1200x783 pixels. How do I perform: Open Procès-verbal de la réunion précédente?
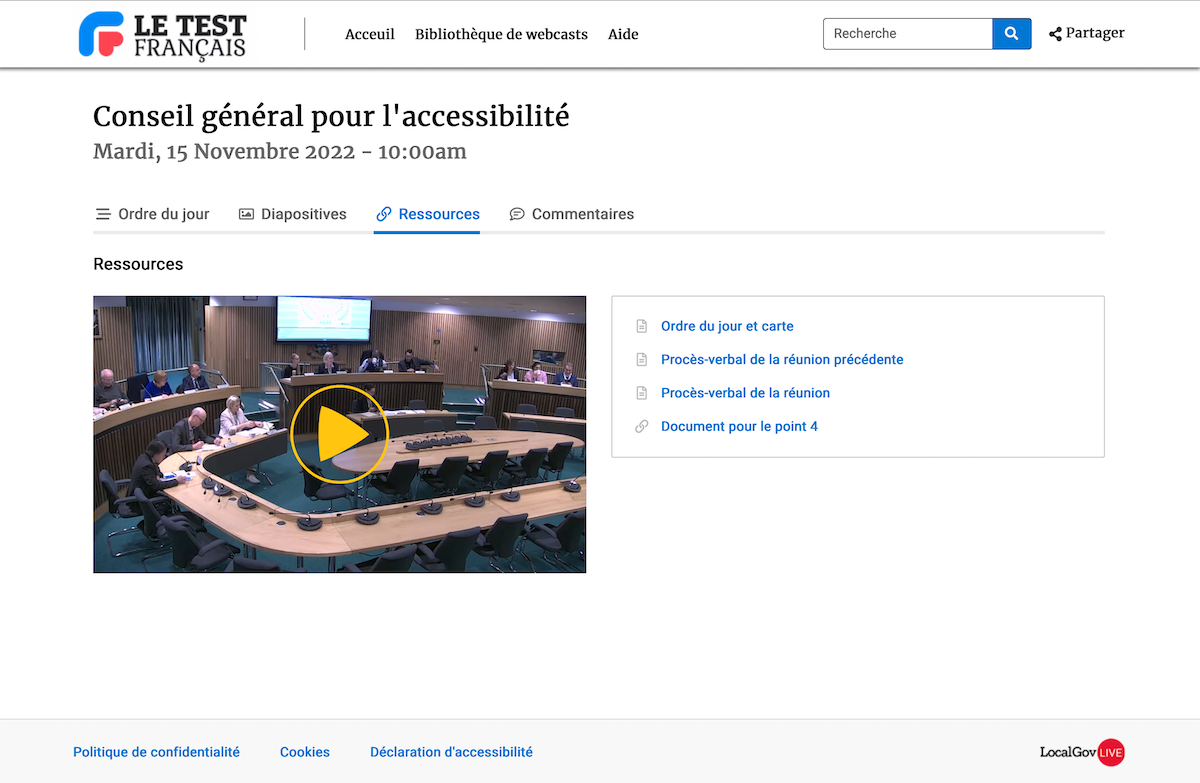(x=782, y=359)
